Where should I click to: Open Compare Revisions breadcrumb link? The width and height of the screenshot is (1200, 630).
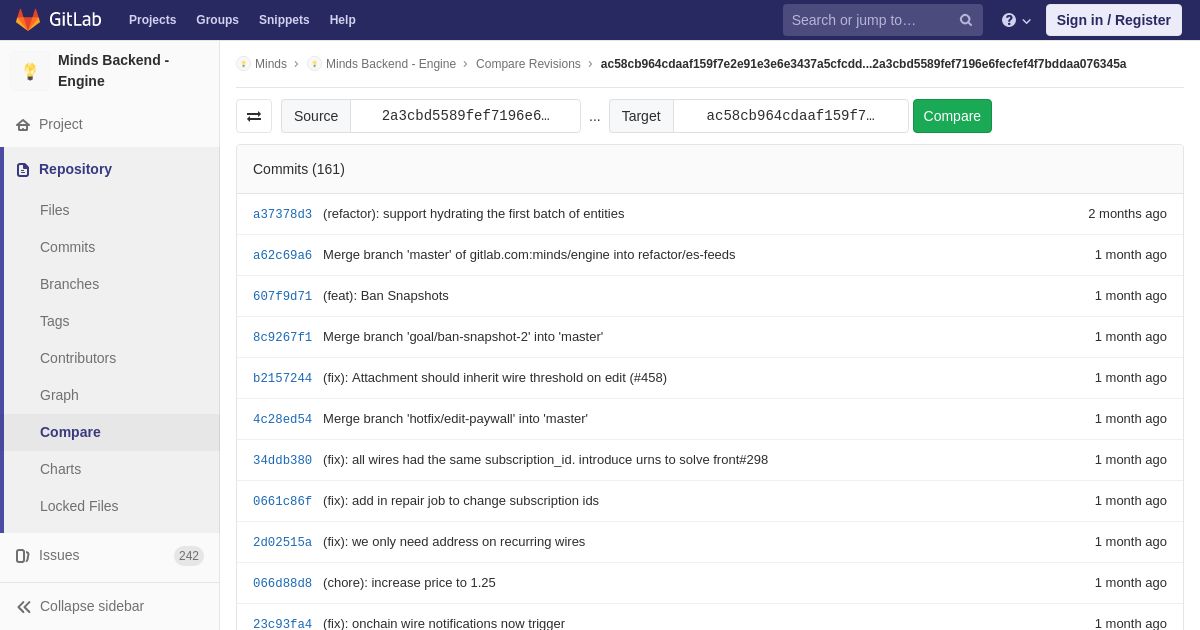pyautogui.click(x=528, y=64)
